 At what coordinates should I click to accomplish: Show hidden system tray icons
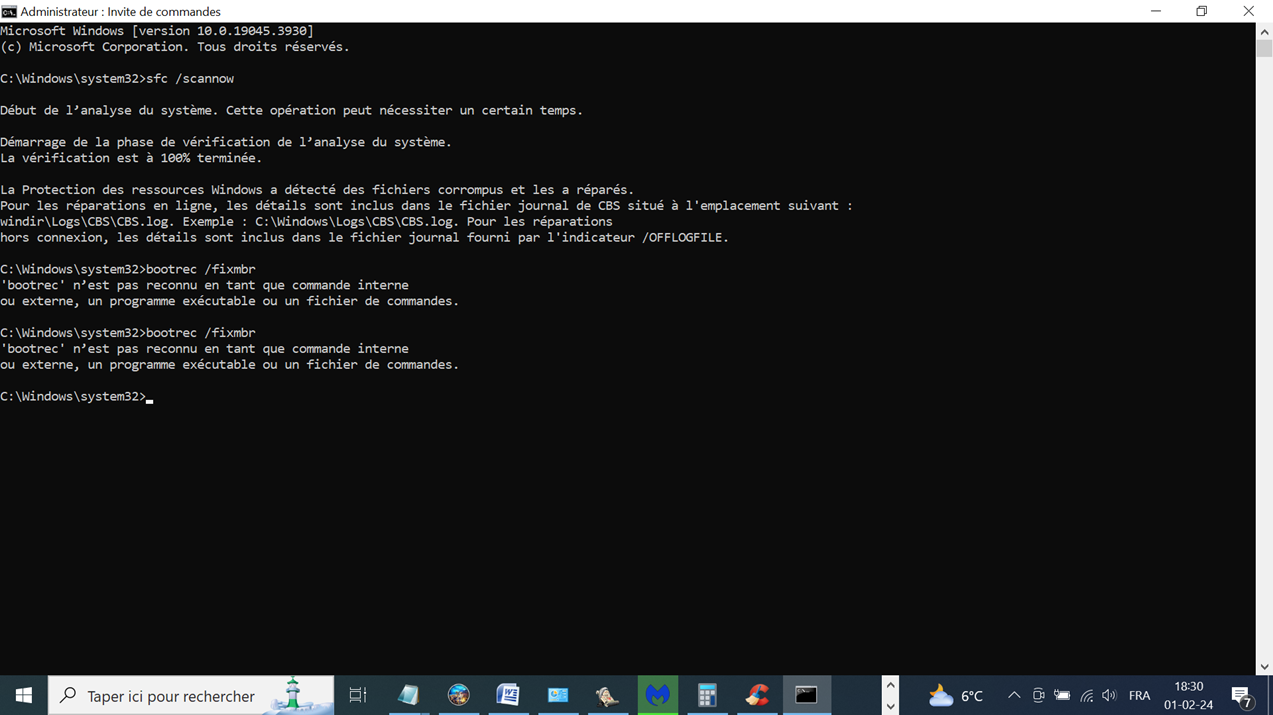[x=1014, y=696]
